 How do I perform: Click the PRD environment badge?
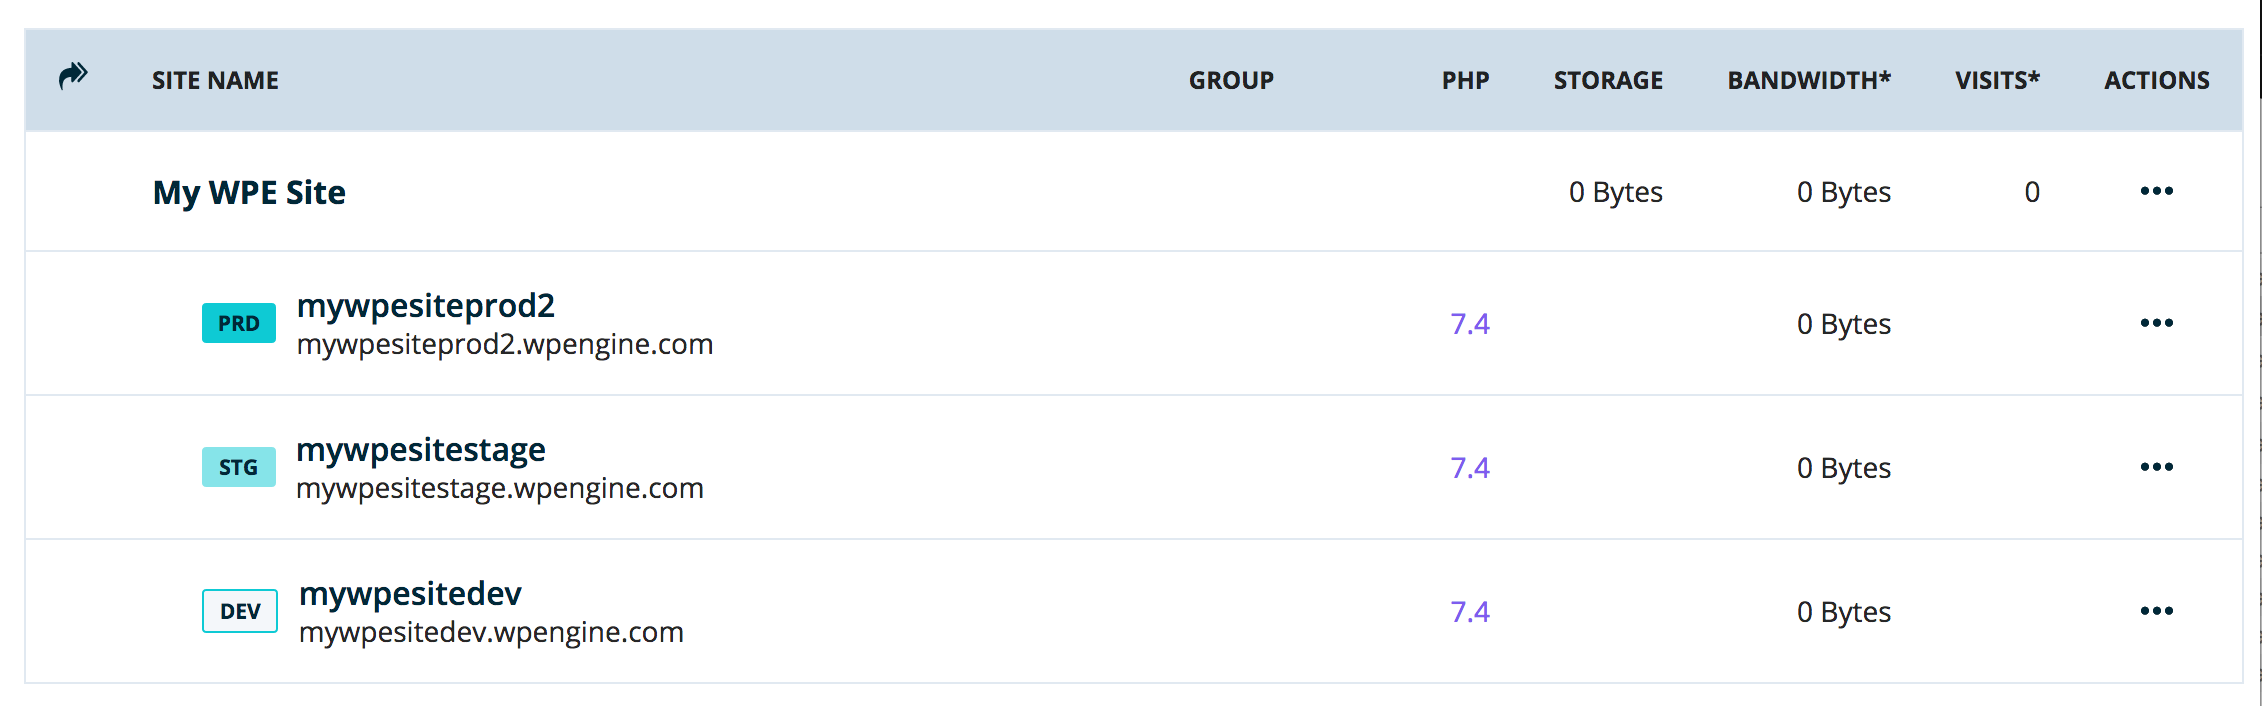(x=239, y=323)
